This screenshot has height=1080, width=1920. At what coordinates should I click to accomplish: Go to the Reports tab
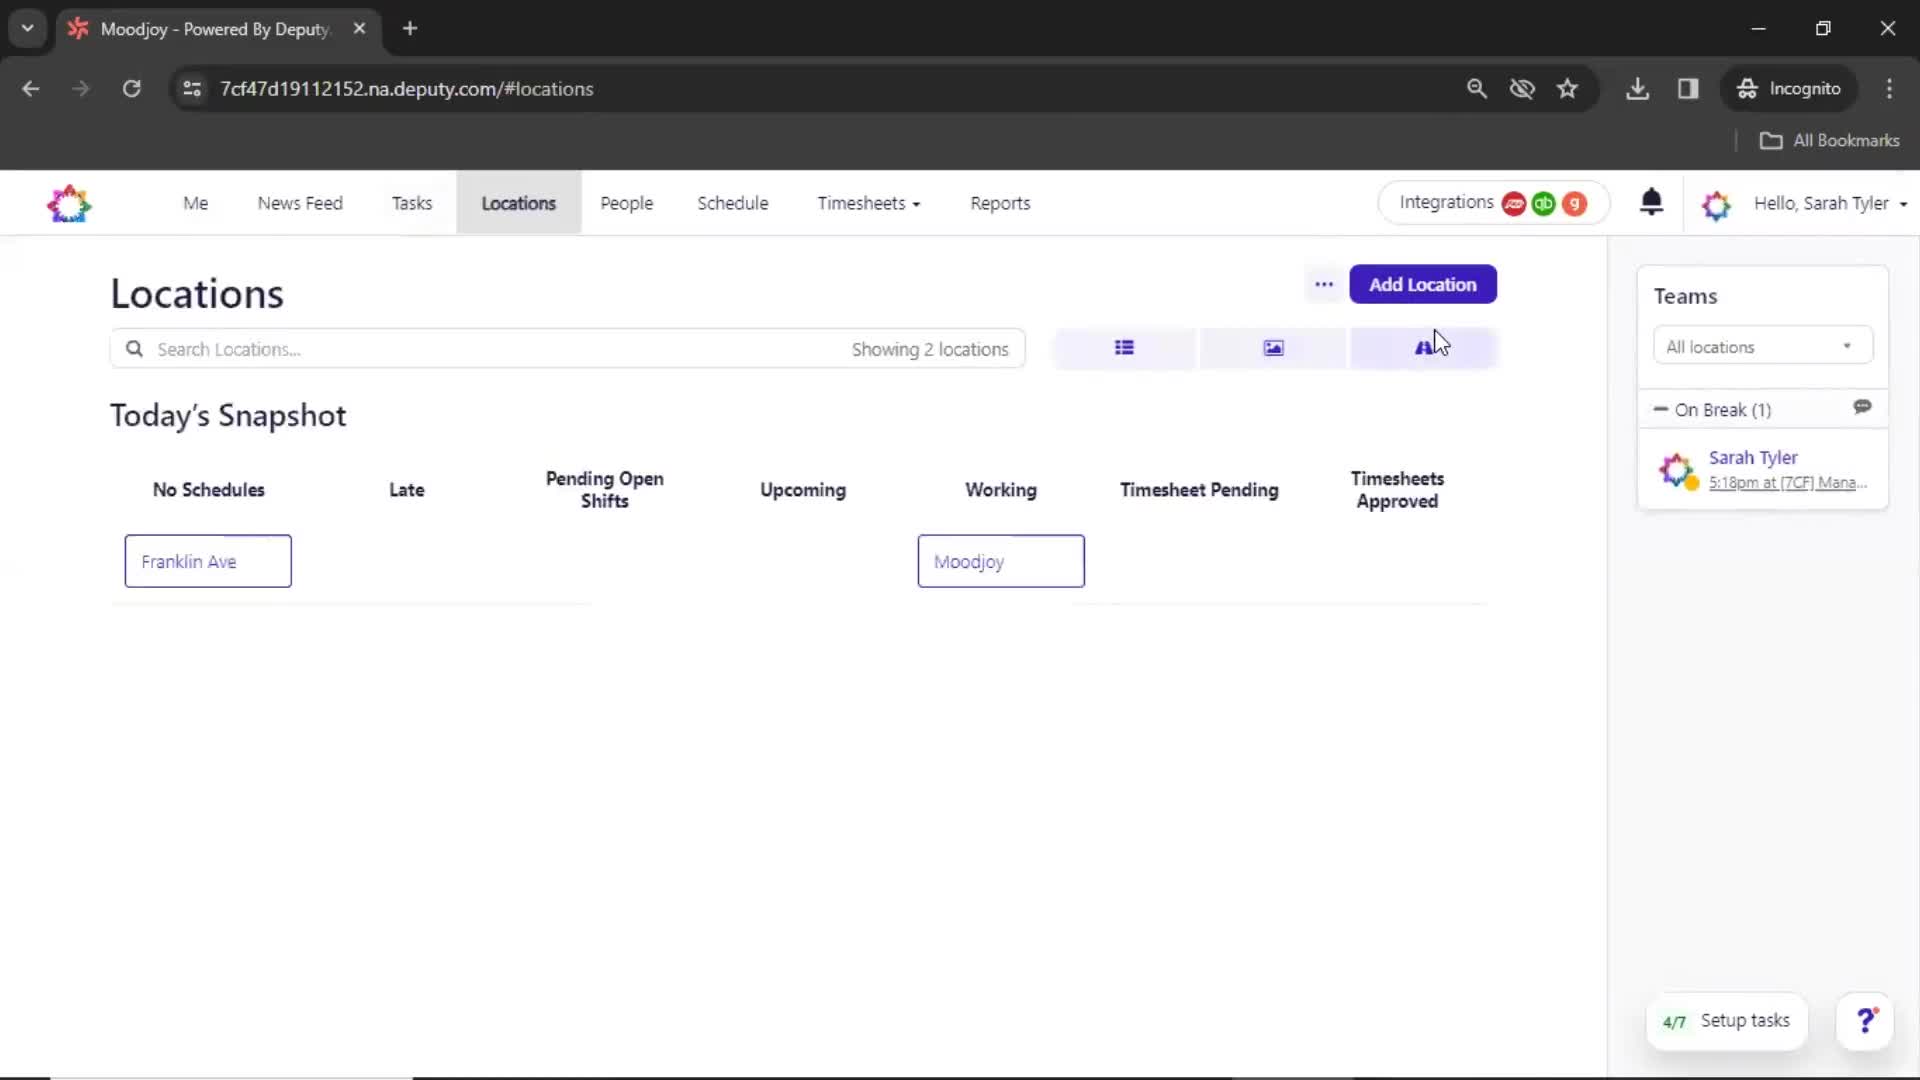coord(1000,204)
